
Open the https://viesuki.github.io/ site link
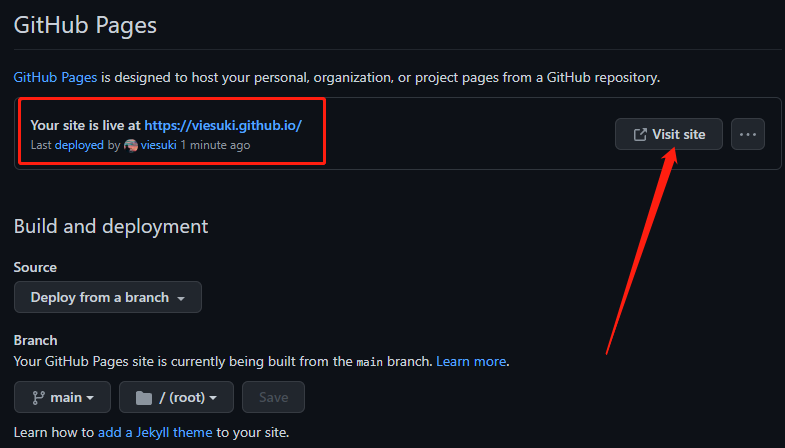pos(223,125)
